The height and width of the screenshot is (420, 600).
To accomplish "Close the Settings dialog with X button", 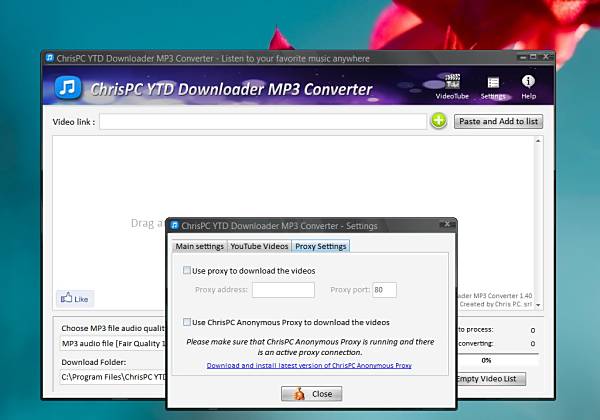I will pos(447,224).
